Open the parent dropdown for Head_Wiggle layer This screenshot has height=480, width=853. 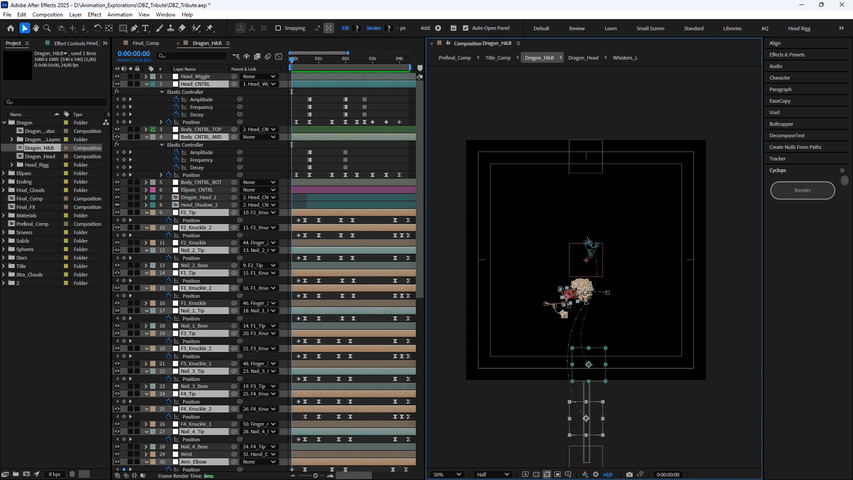pyautogui.click(x=259, y=77)
